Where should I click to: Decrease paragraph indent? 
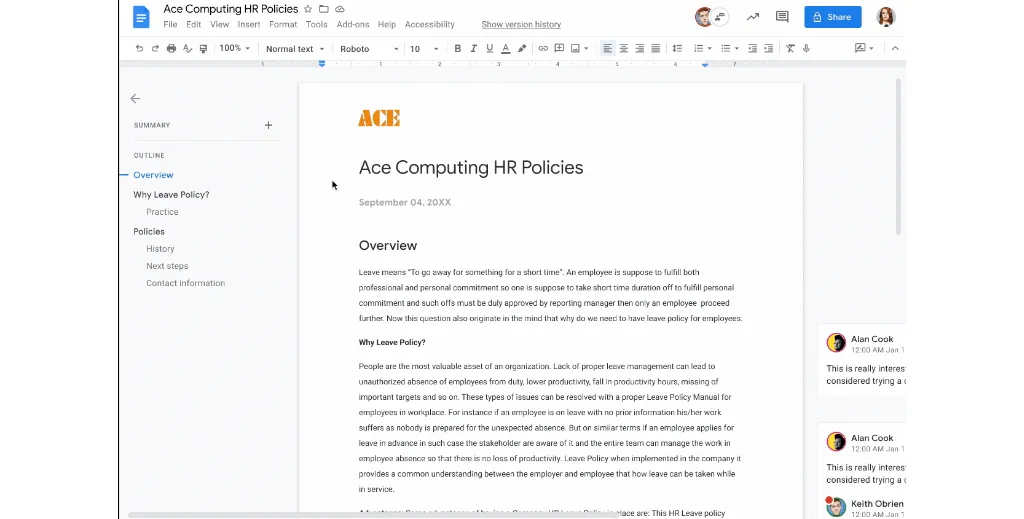pyautogui.click(x=752, y=48)
